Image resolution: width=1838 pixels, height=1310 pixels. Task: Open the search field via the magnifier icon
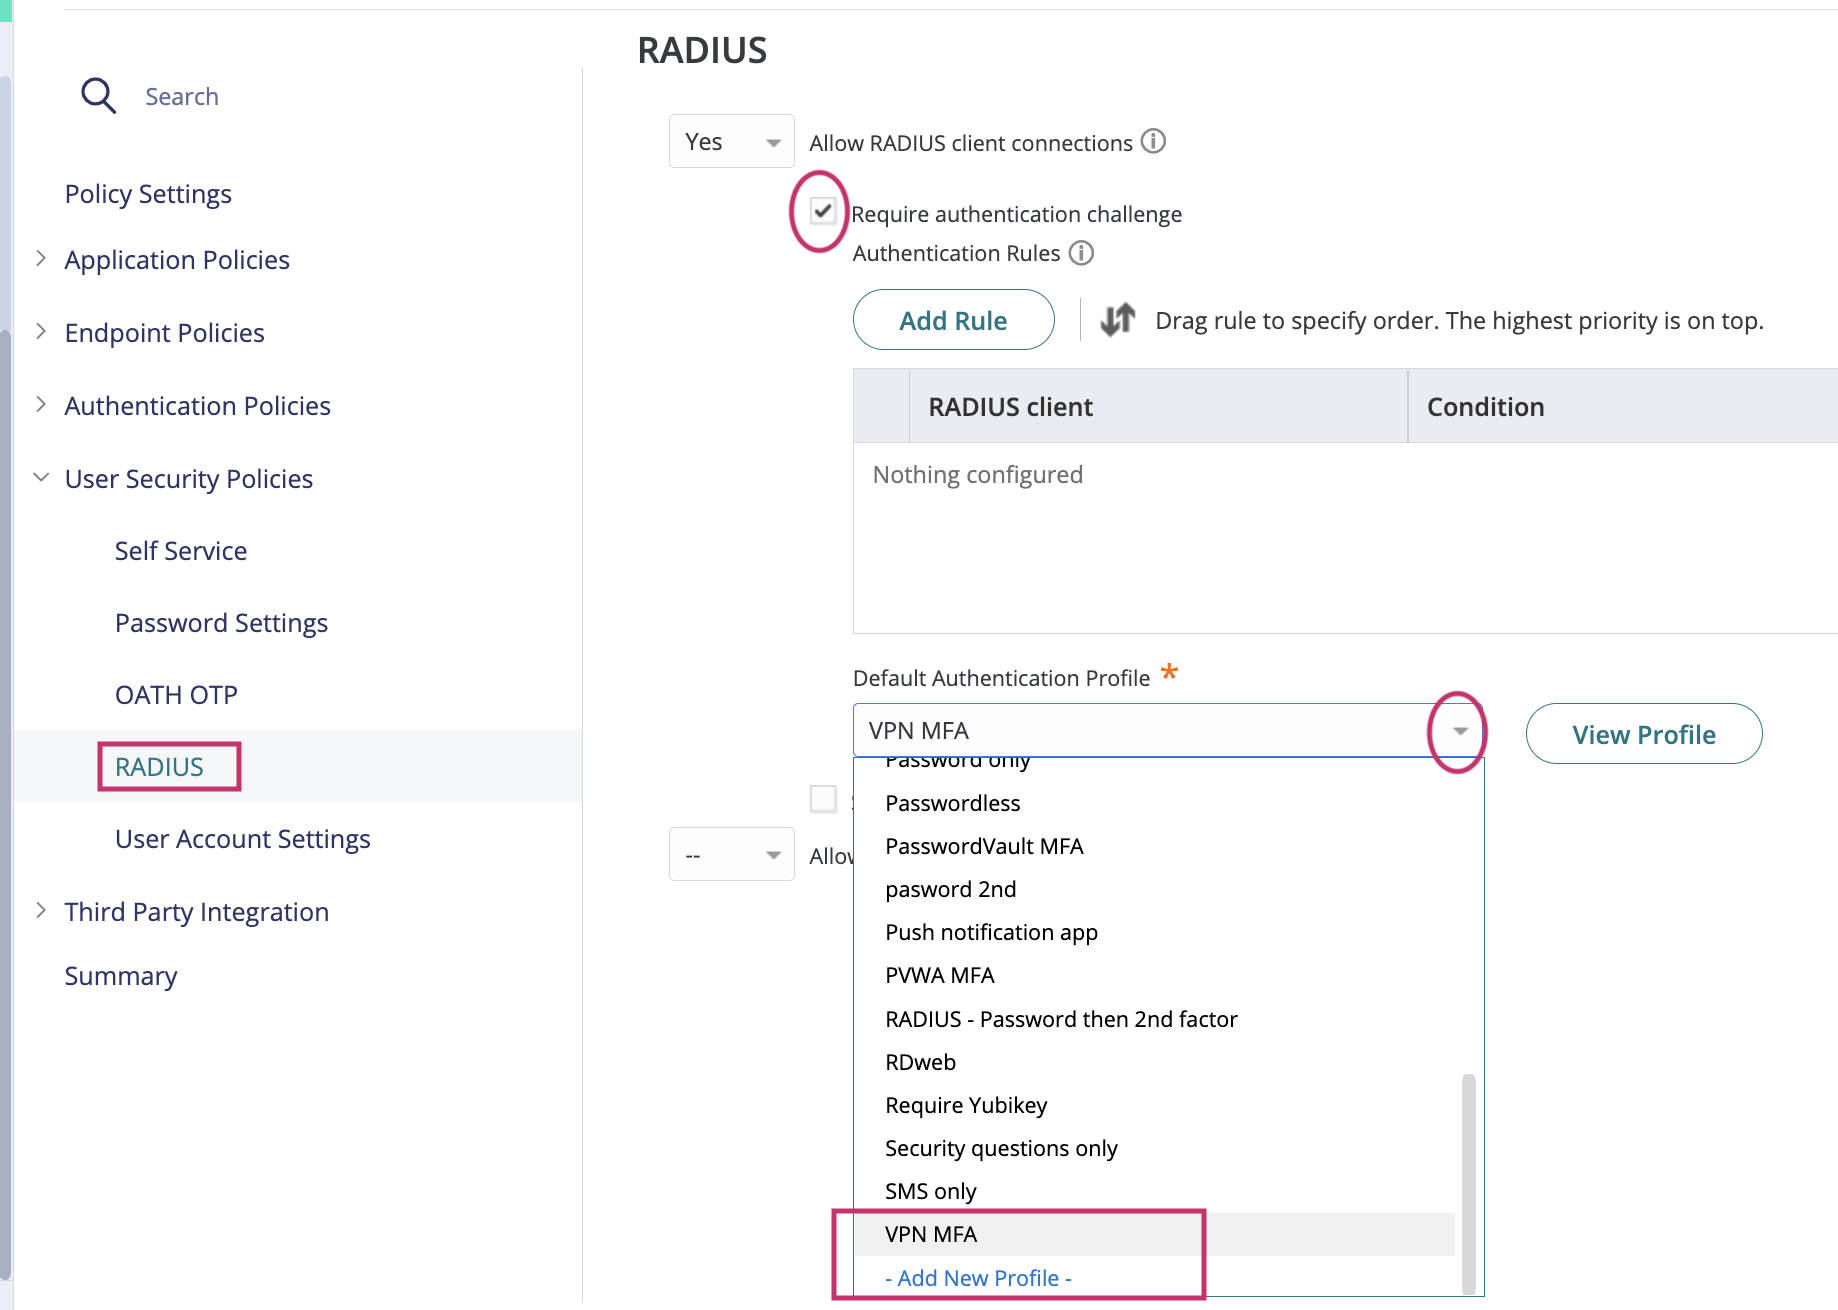[x=97, y=95]
